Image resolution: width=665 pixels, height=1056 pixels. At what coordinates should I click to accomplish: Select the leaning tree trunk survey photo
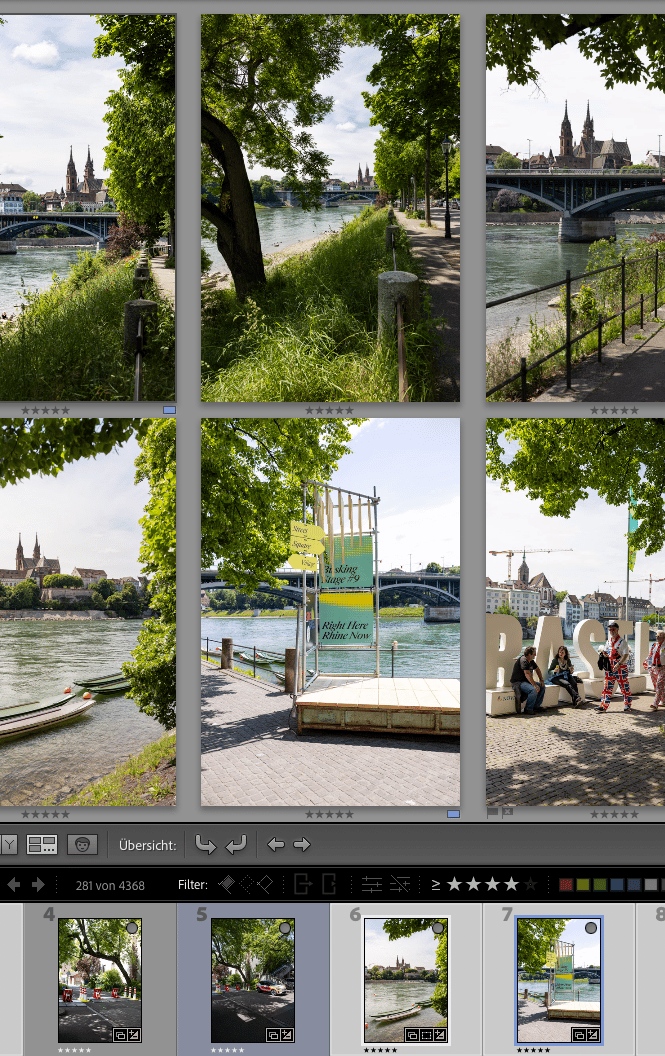[330, 207]
